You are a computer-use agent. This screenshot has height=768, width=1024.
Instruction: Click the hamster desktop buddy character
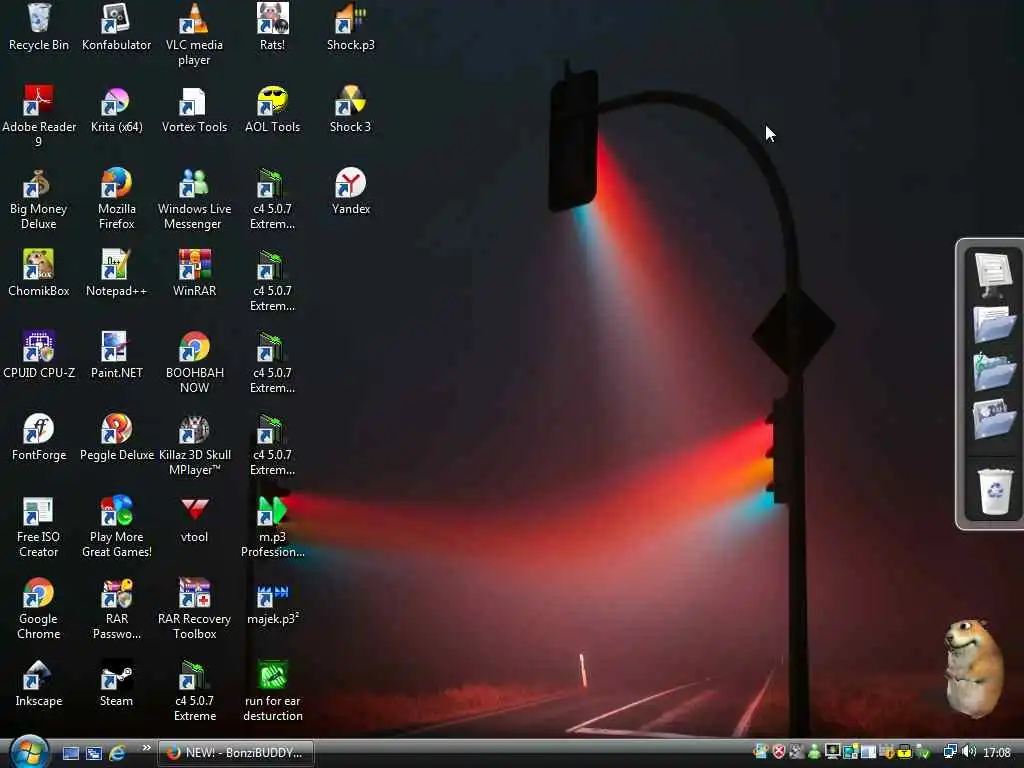click(976, 668)
